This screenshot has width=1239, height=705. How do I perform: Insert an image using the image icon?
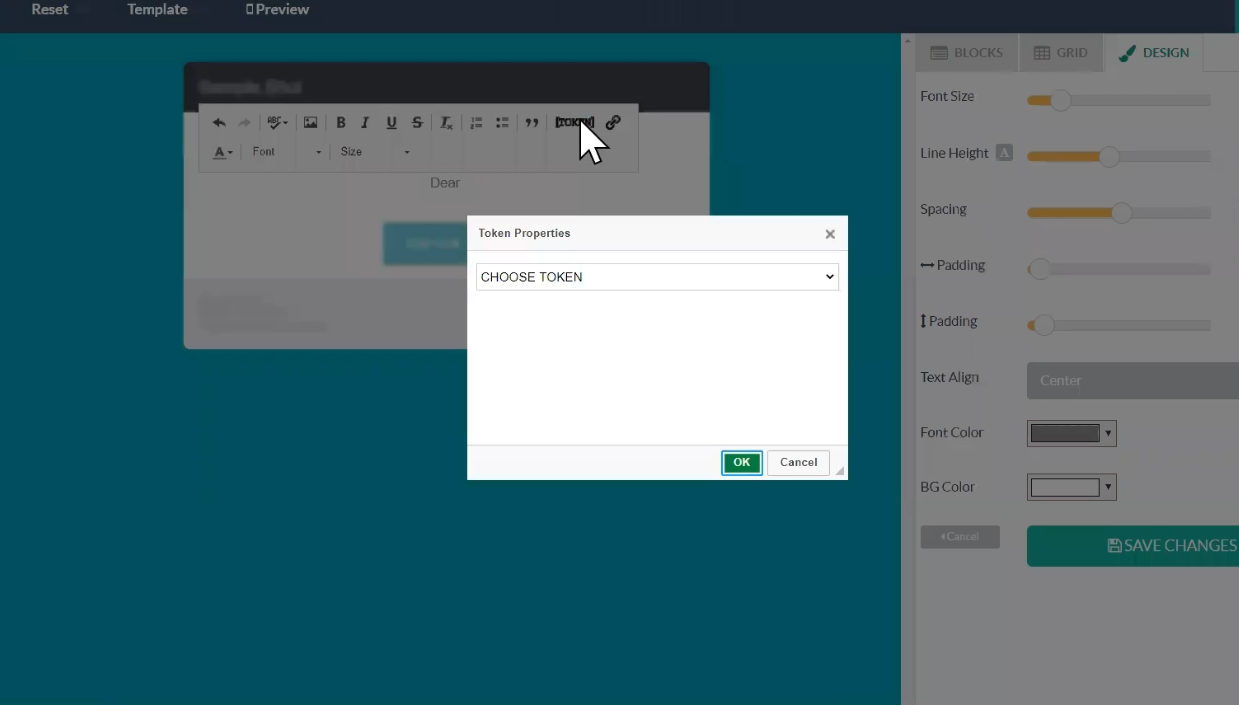click(x=311, y=123)
